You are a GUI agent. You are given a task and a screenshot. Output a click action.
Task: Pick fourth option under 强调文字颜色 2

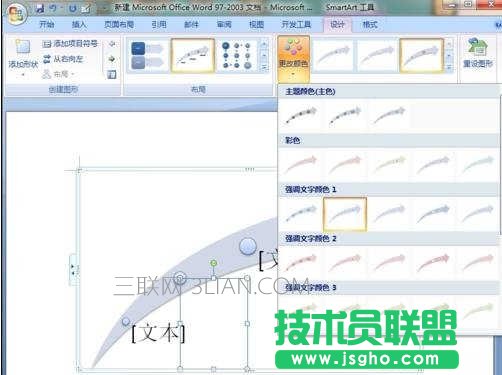433,263
